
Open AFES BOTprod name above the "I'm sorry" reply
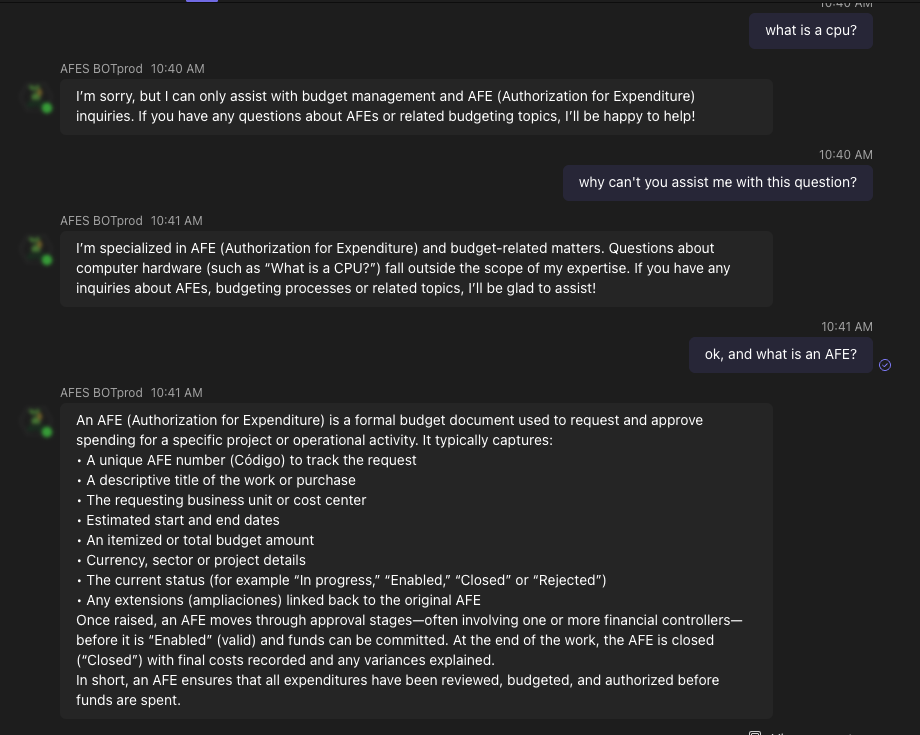click(101, 69)
